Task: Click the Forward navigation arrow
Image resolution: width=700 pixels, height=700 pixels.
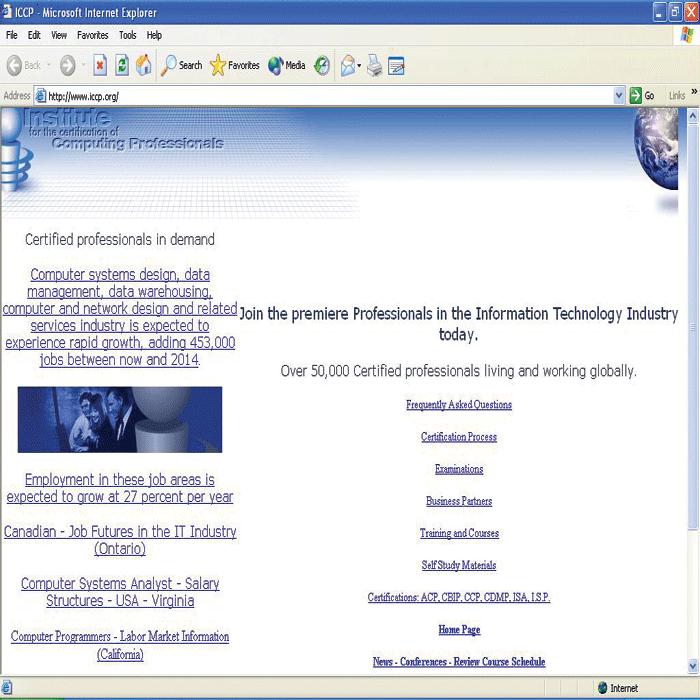Action: click(x=68, y=66)
